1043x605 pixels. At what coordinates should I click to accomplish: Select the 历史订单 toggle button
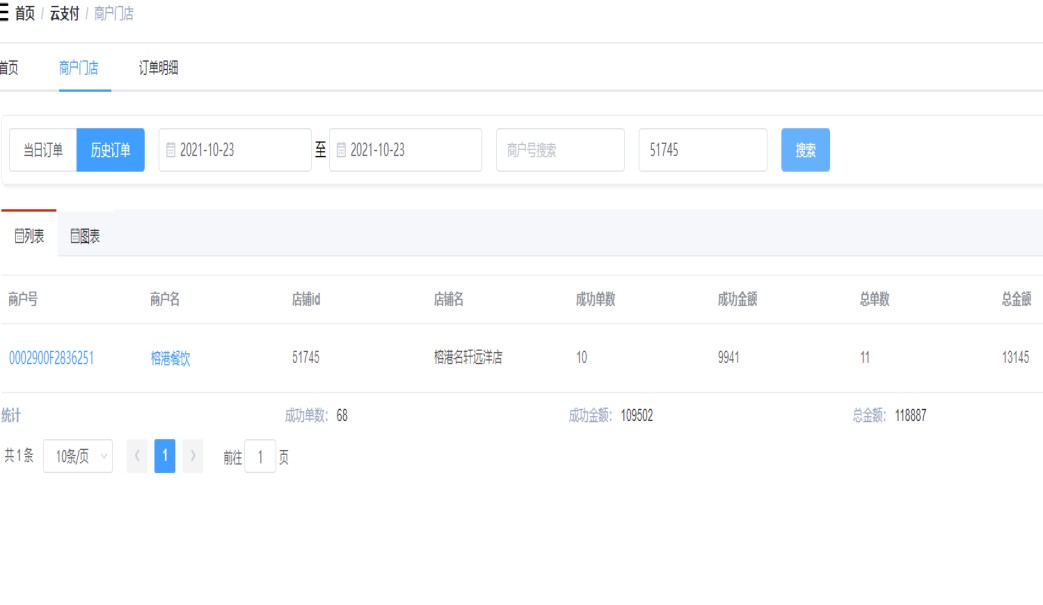pos(110,150)
